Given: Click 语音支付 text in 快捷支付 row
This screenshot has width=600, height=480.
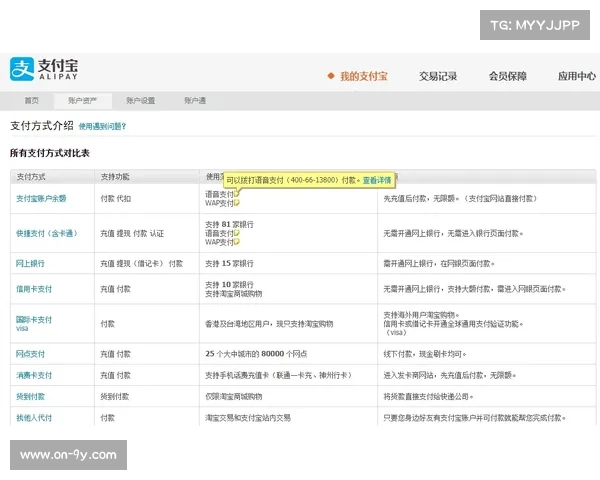Looking at the screenshot, I should pos(219,233).
